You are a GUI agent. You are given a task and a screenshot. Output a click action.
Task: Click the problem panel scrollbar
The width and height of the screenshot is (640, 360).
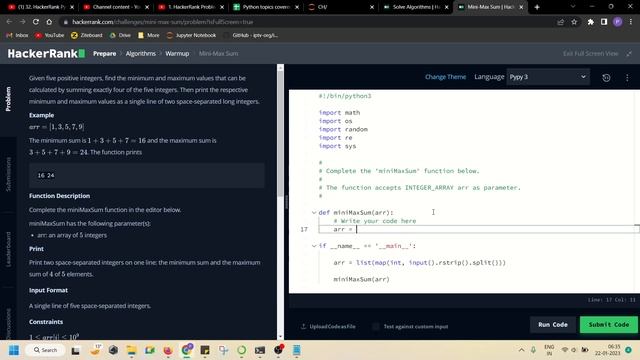(x=280, y=134)
